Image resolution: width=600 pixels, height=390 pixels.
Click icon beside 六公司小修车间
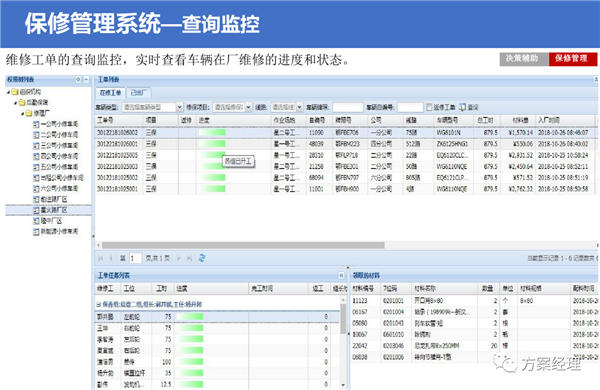point(36,189)
